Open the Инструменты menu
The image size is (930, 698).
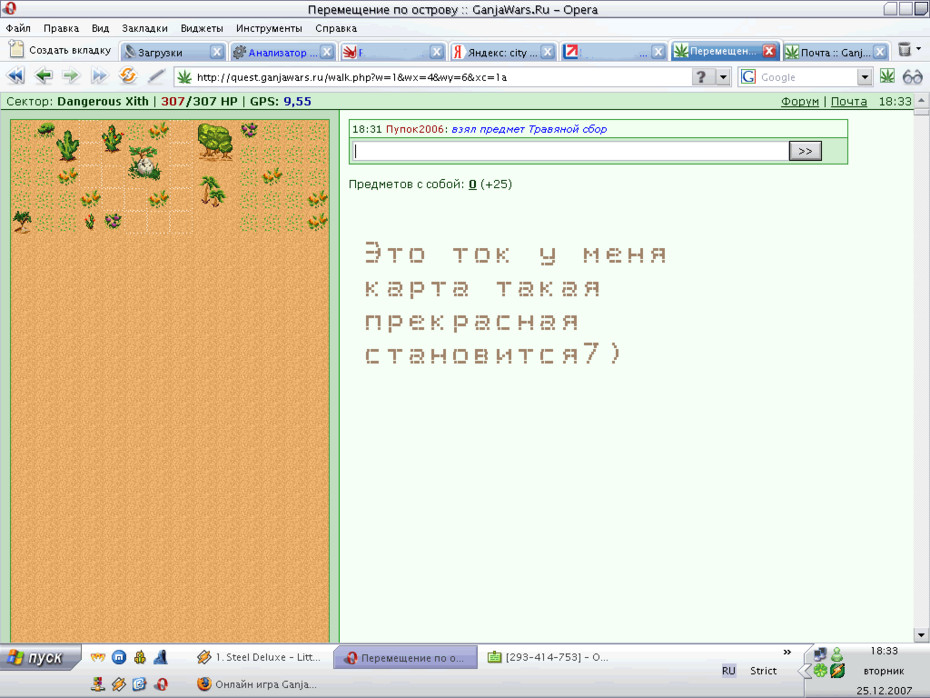coord(269,28)
